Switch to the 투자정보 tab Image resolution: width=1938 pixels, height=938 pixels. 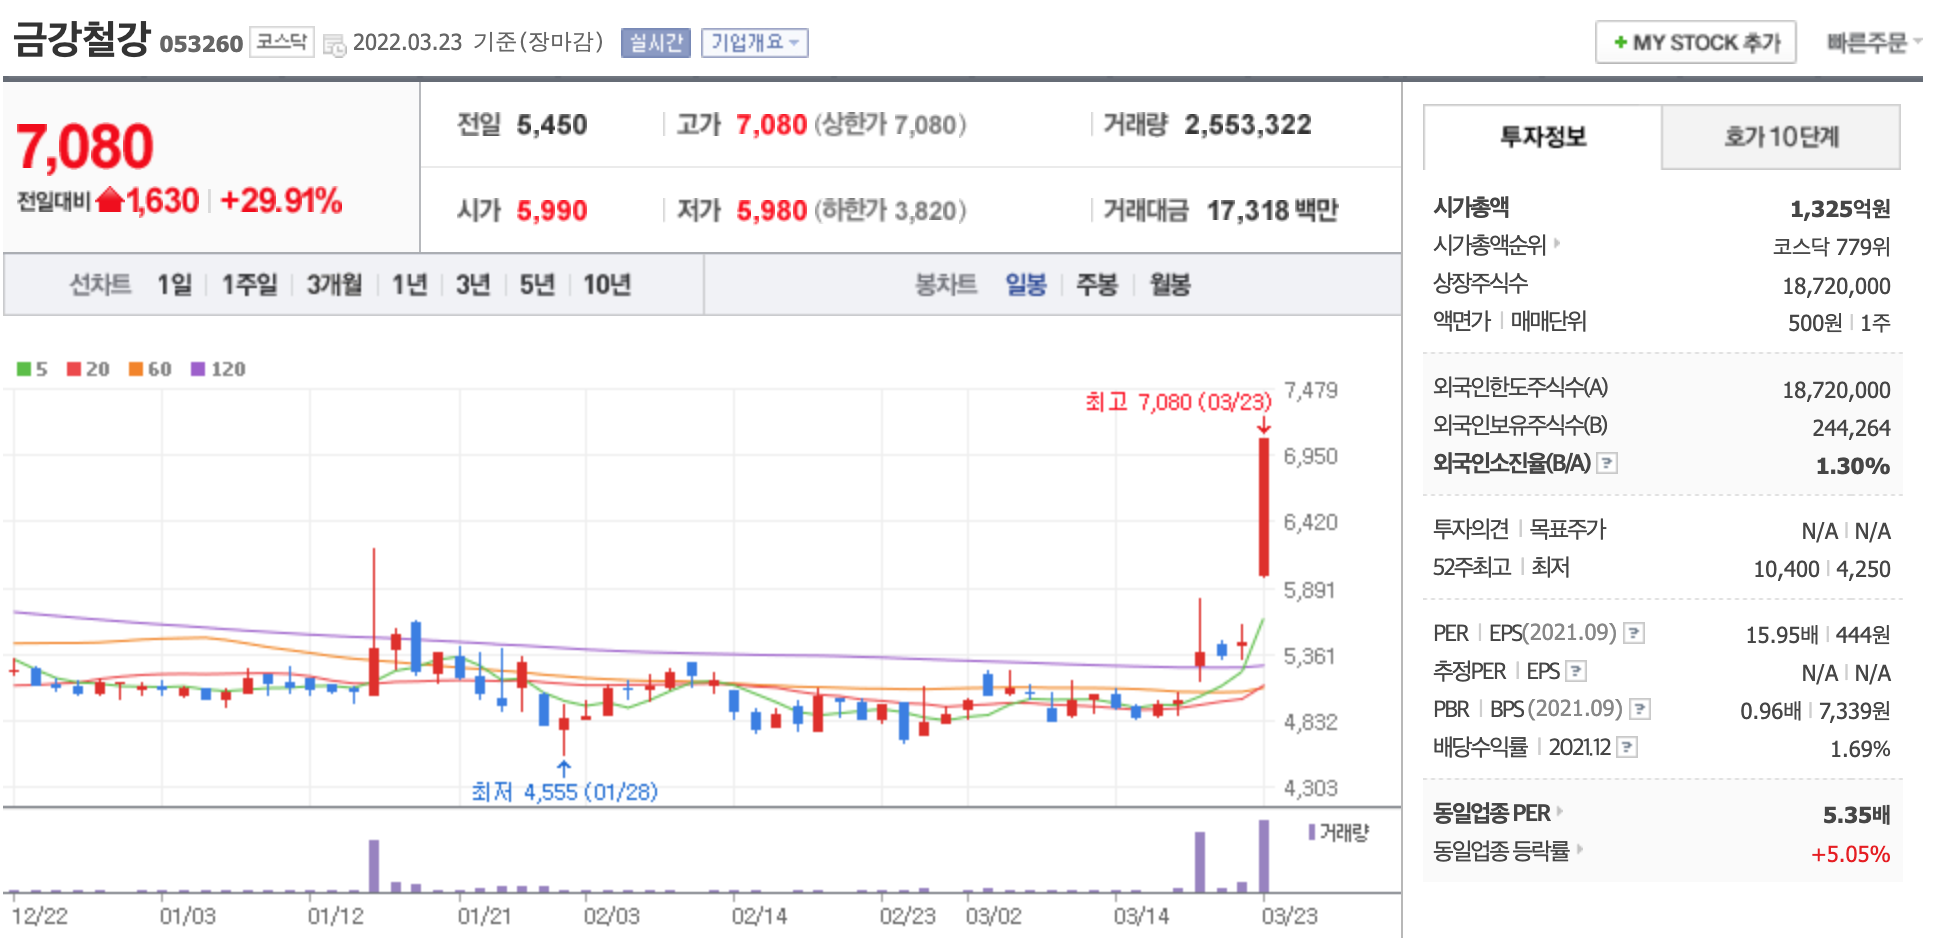click(x=1542, y=137)
